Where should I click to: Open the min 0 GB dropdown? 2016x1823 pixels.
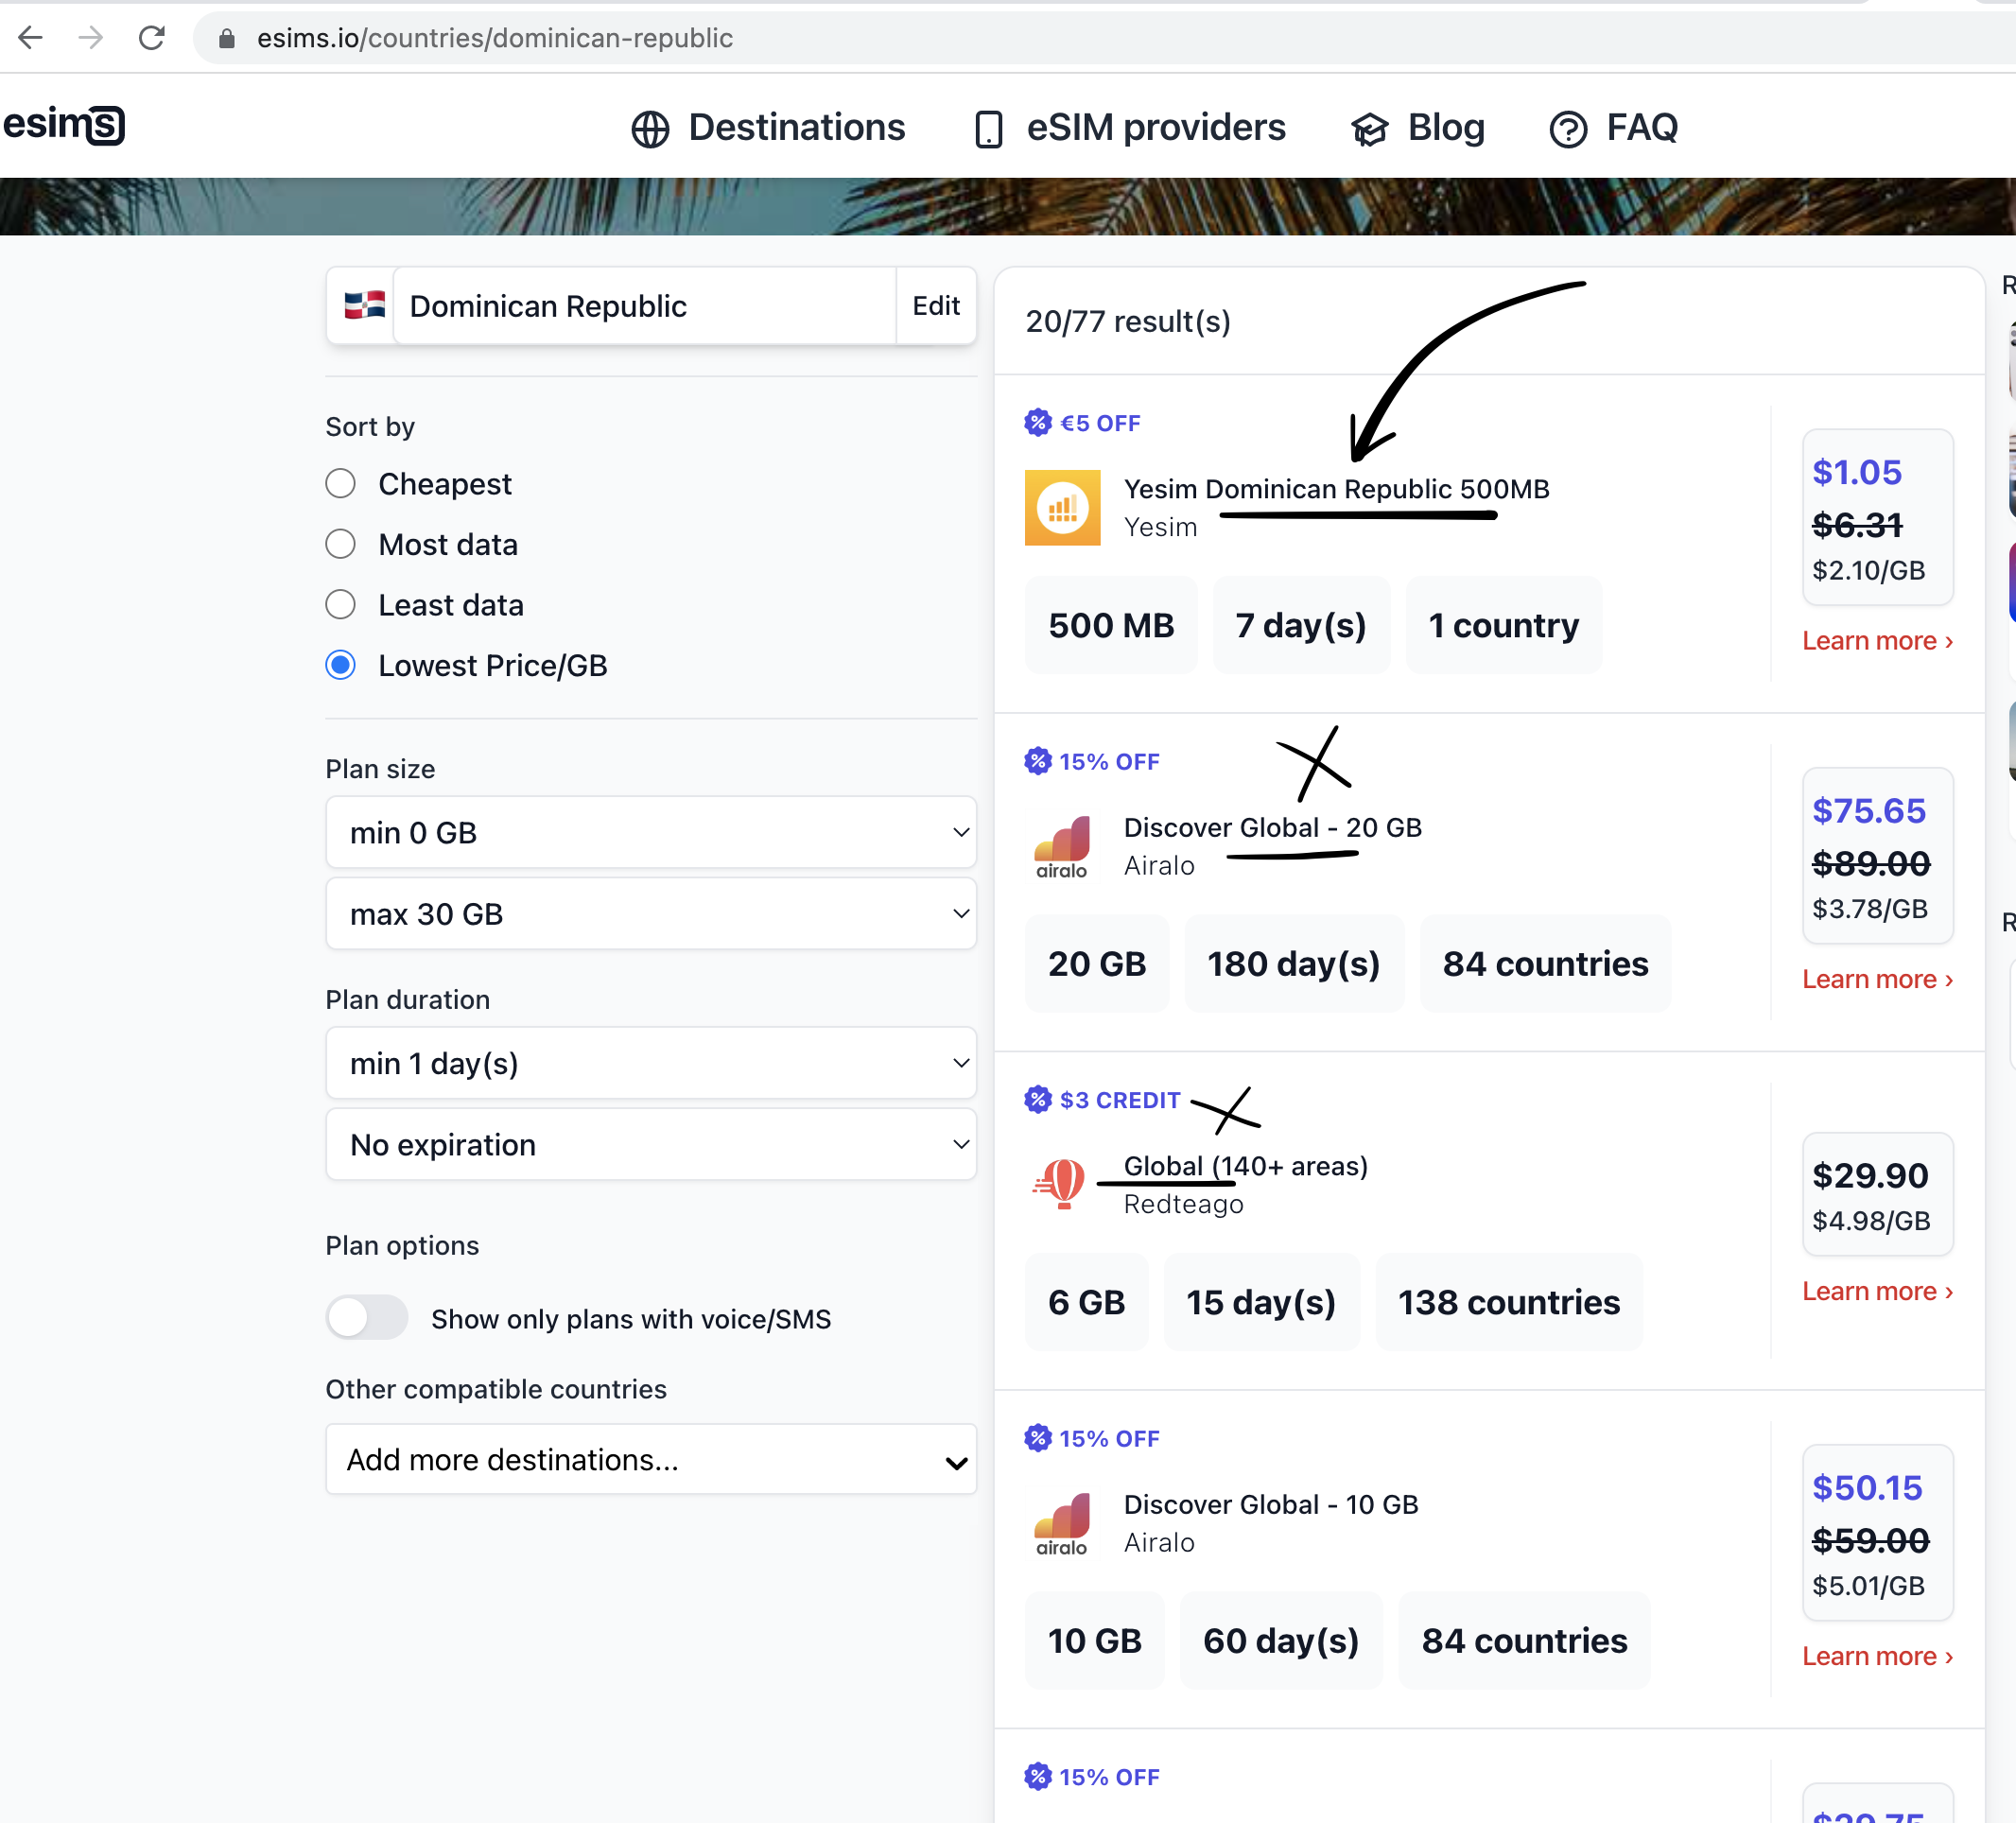point(651,832)
